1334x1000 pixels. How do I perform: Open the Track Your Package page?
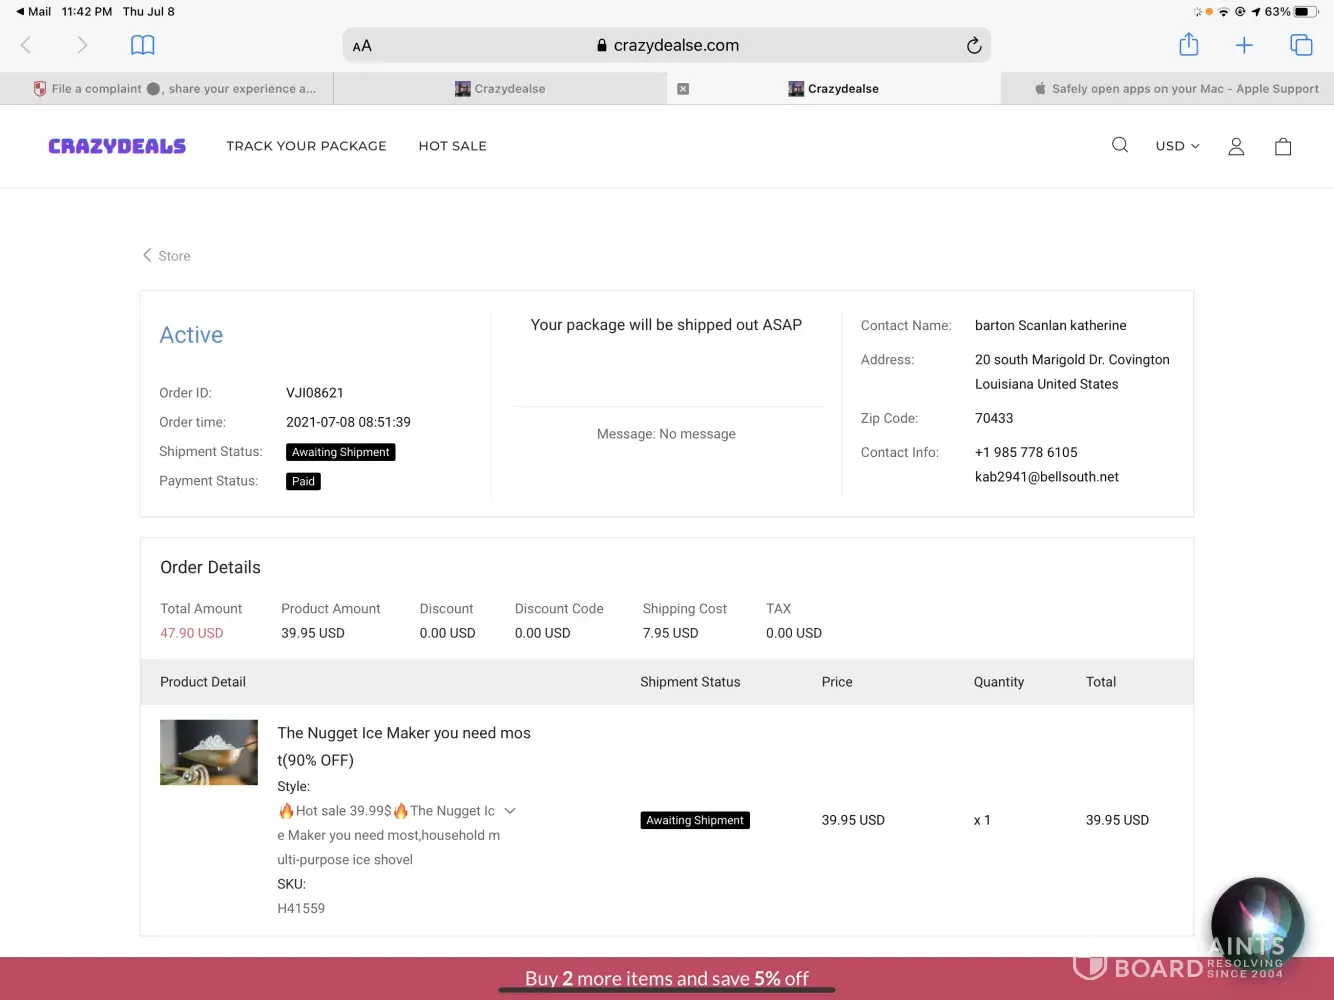[x=306, y=146]
